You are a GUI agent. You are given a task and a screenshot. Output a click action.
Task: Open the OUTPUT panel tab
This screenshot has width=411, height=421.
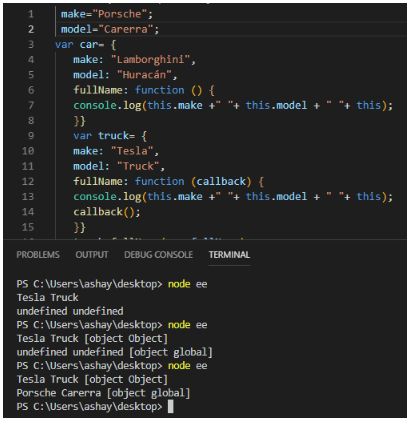point(92,255)
